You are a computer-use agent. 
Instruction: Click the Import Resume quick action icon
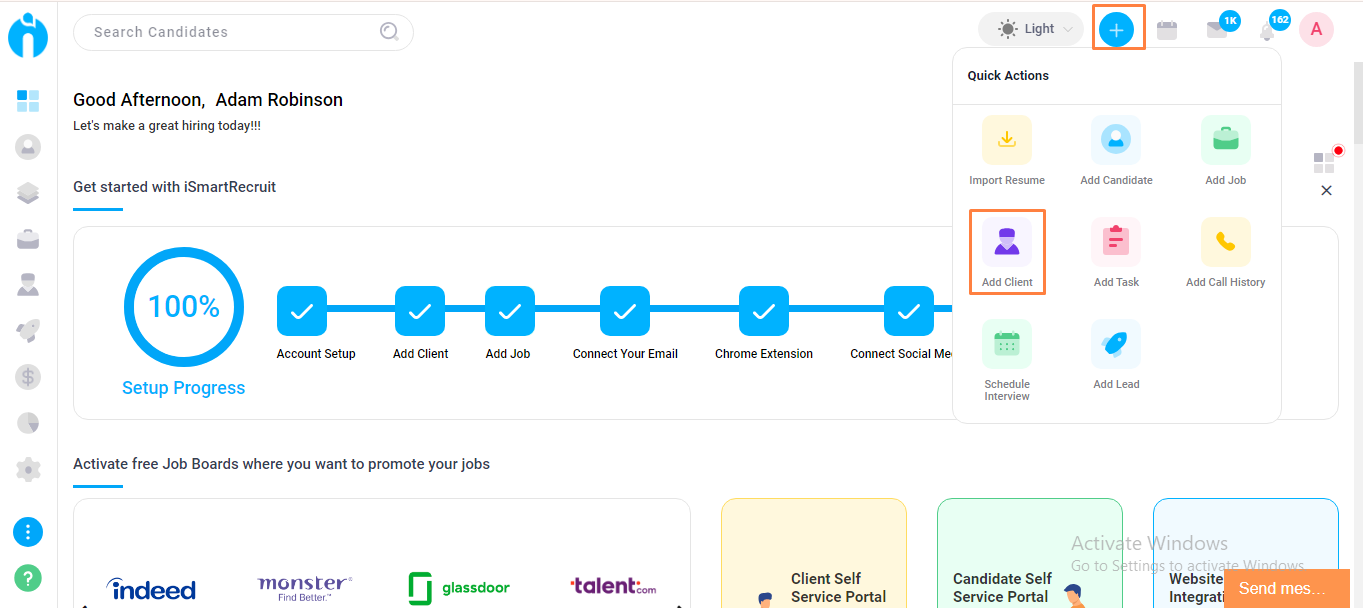(x=1006, y=140)
